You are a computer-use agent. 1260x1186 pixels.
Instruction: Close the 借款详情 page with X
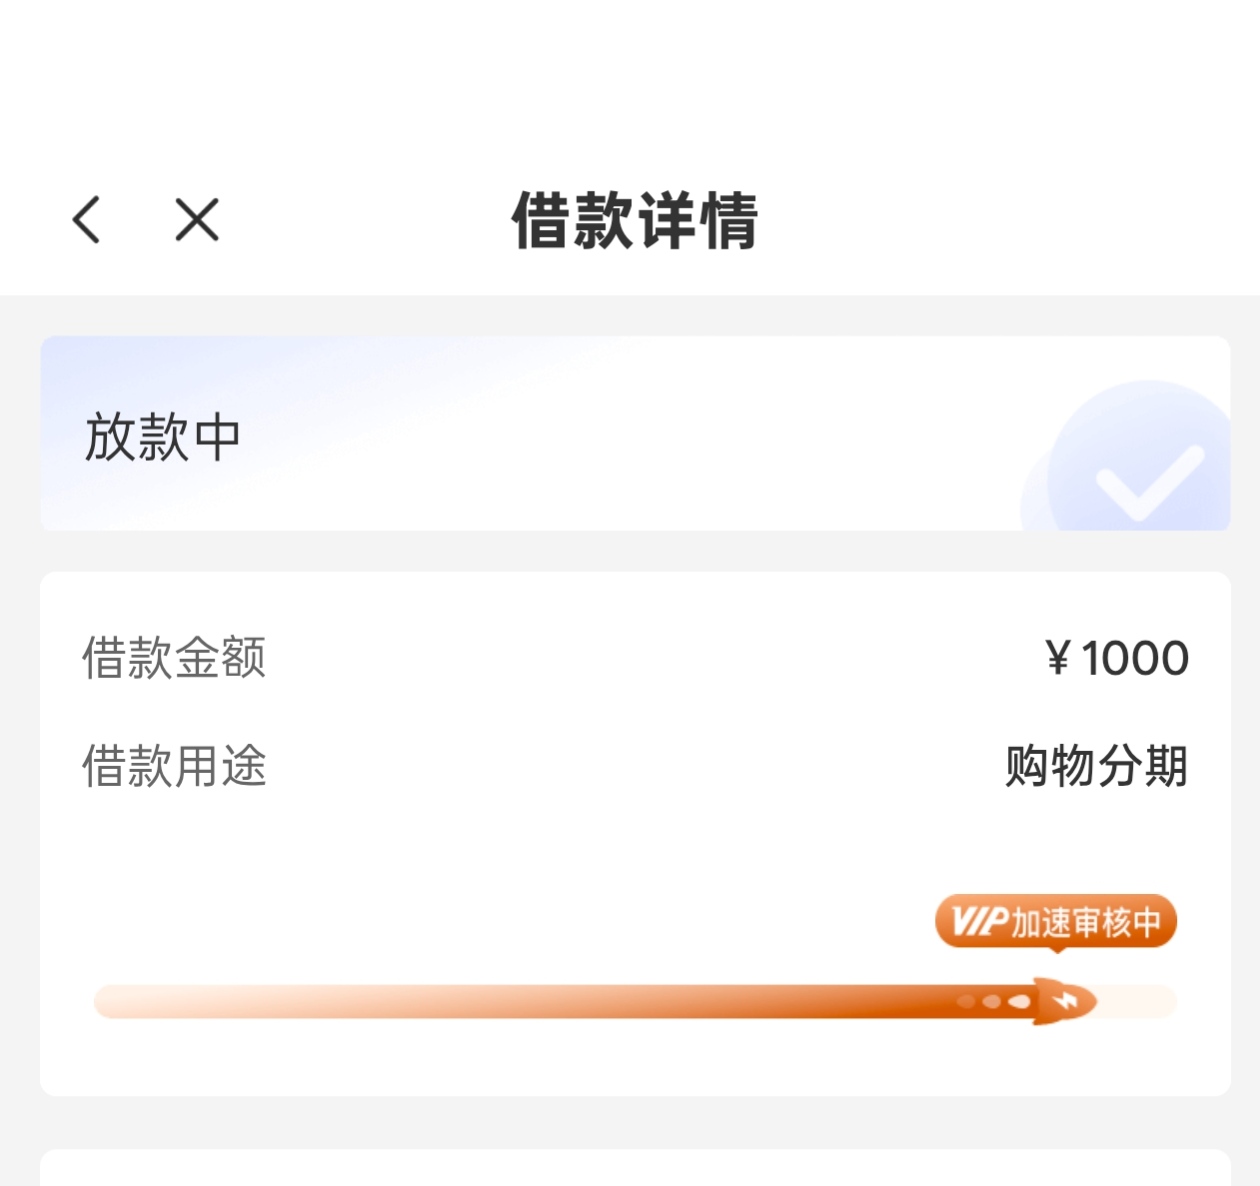tap(197, 219)
